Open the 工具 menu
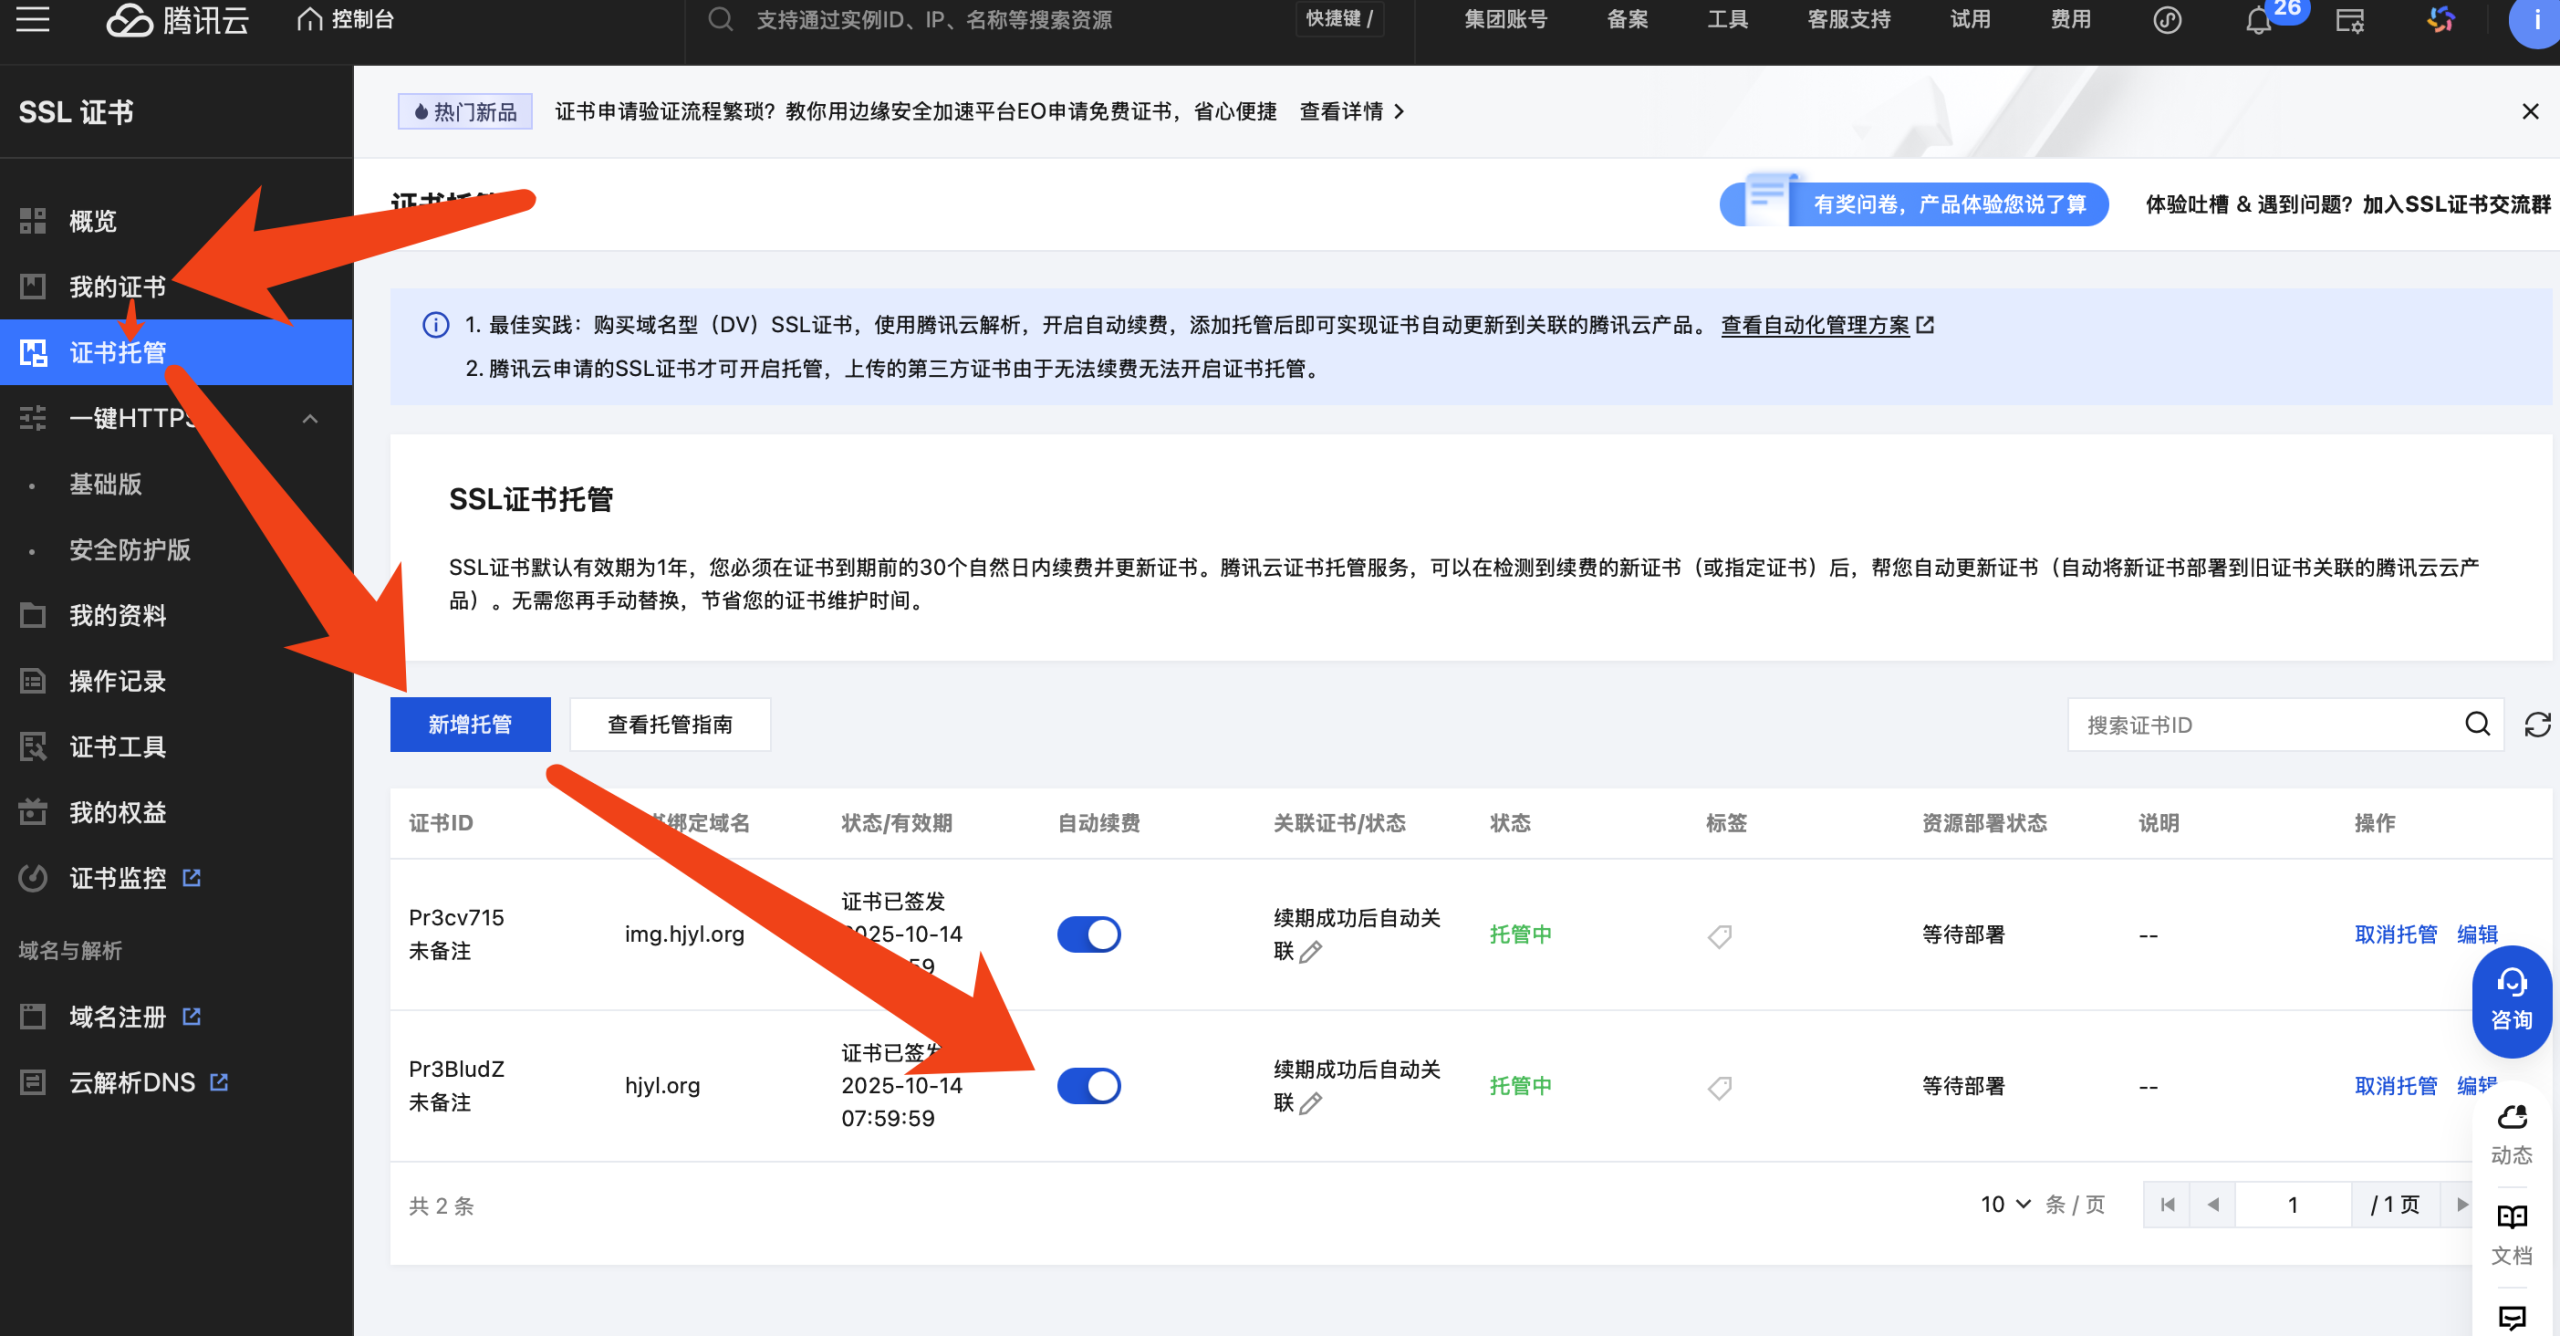 pos(1727,19)
